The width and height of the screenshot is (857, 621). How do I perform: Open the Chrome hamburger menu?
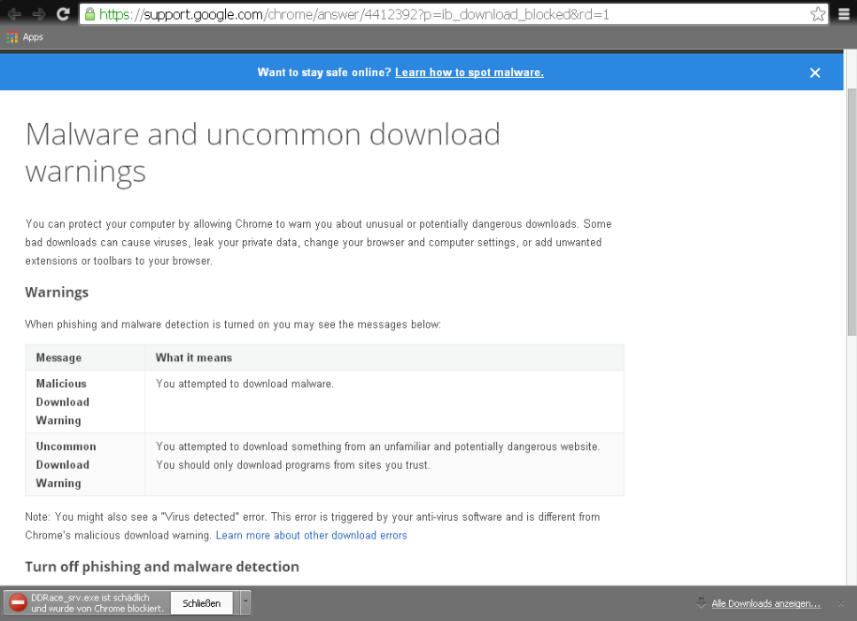844,14
